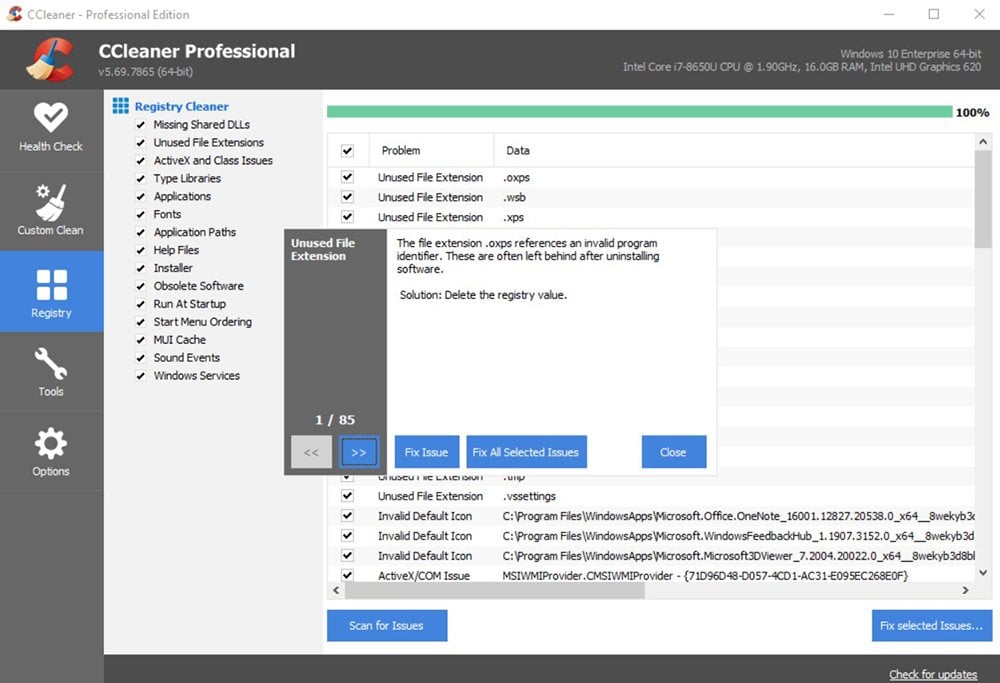This screenshot has height=683, width=1000.
Task: Open the Options gear icon
Action: pos(51,443)
